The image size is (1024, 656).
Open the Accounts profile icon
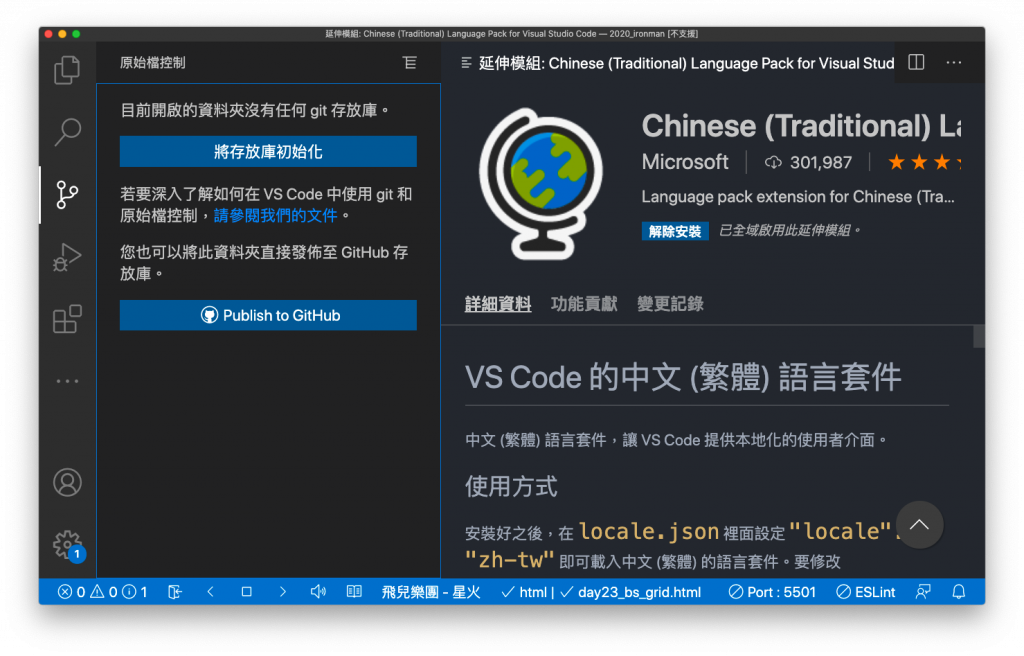tap(67, 483)
